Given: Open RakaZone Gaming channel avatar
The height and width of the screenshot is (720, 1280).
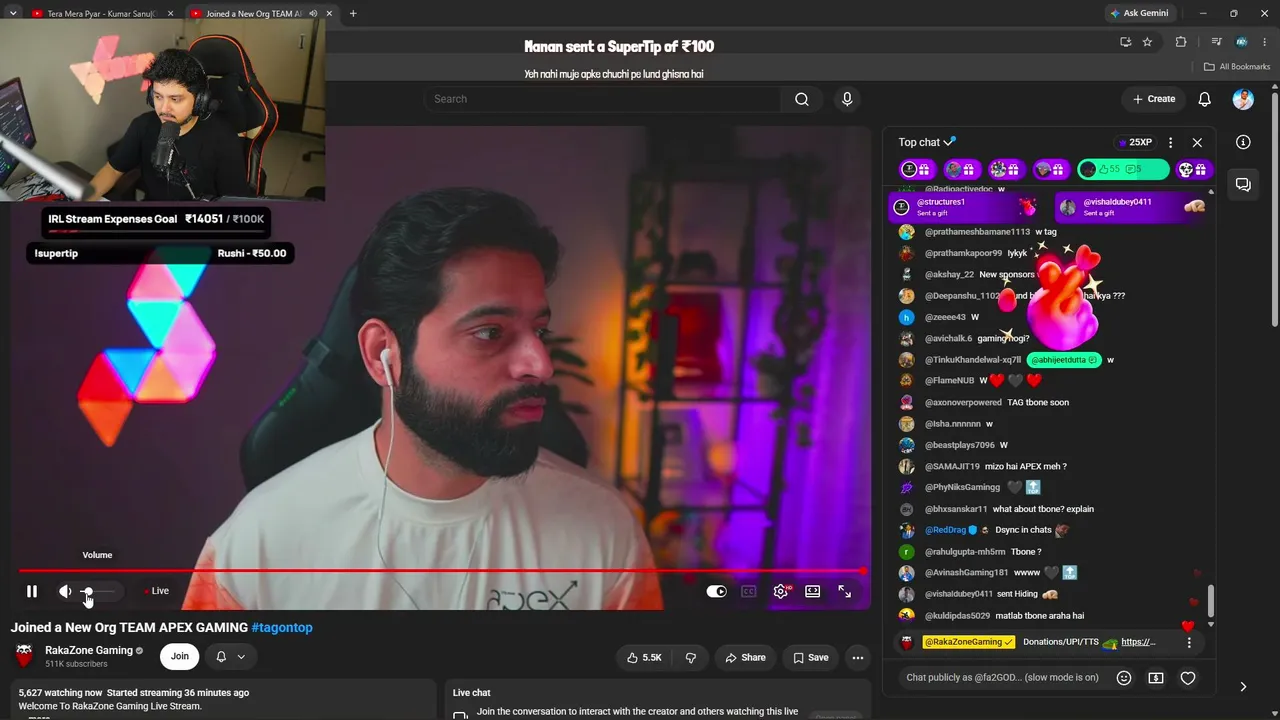Looking at the screenshot, I should [x=24, y=656].
